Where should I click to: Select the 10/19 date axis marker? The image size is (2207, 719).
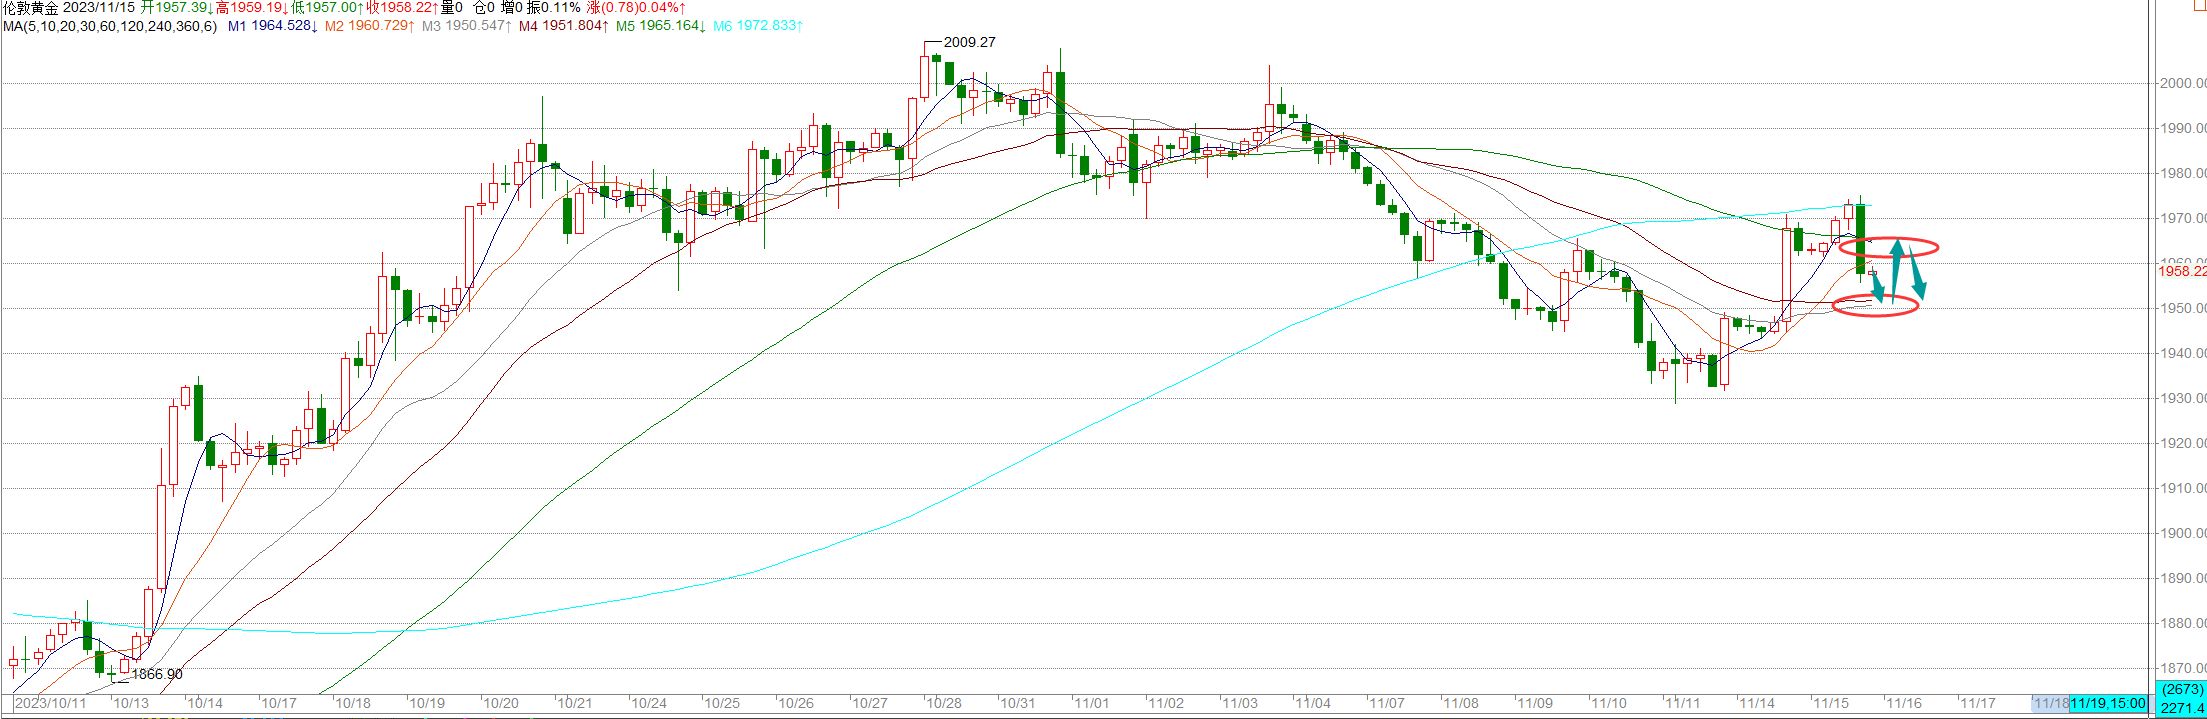[427, 704]
